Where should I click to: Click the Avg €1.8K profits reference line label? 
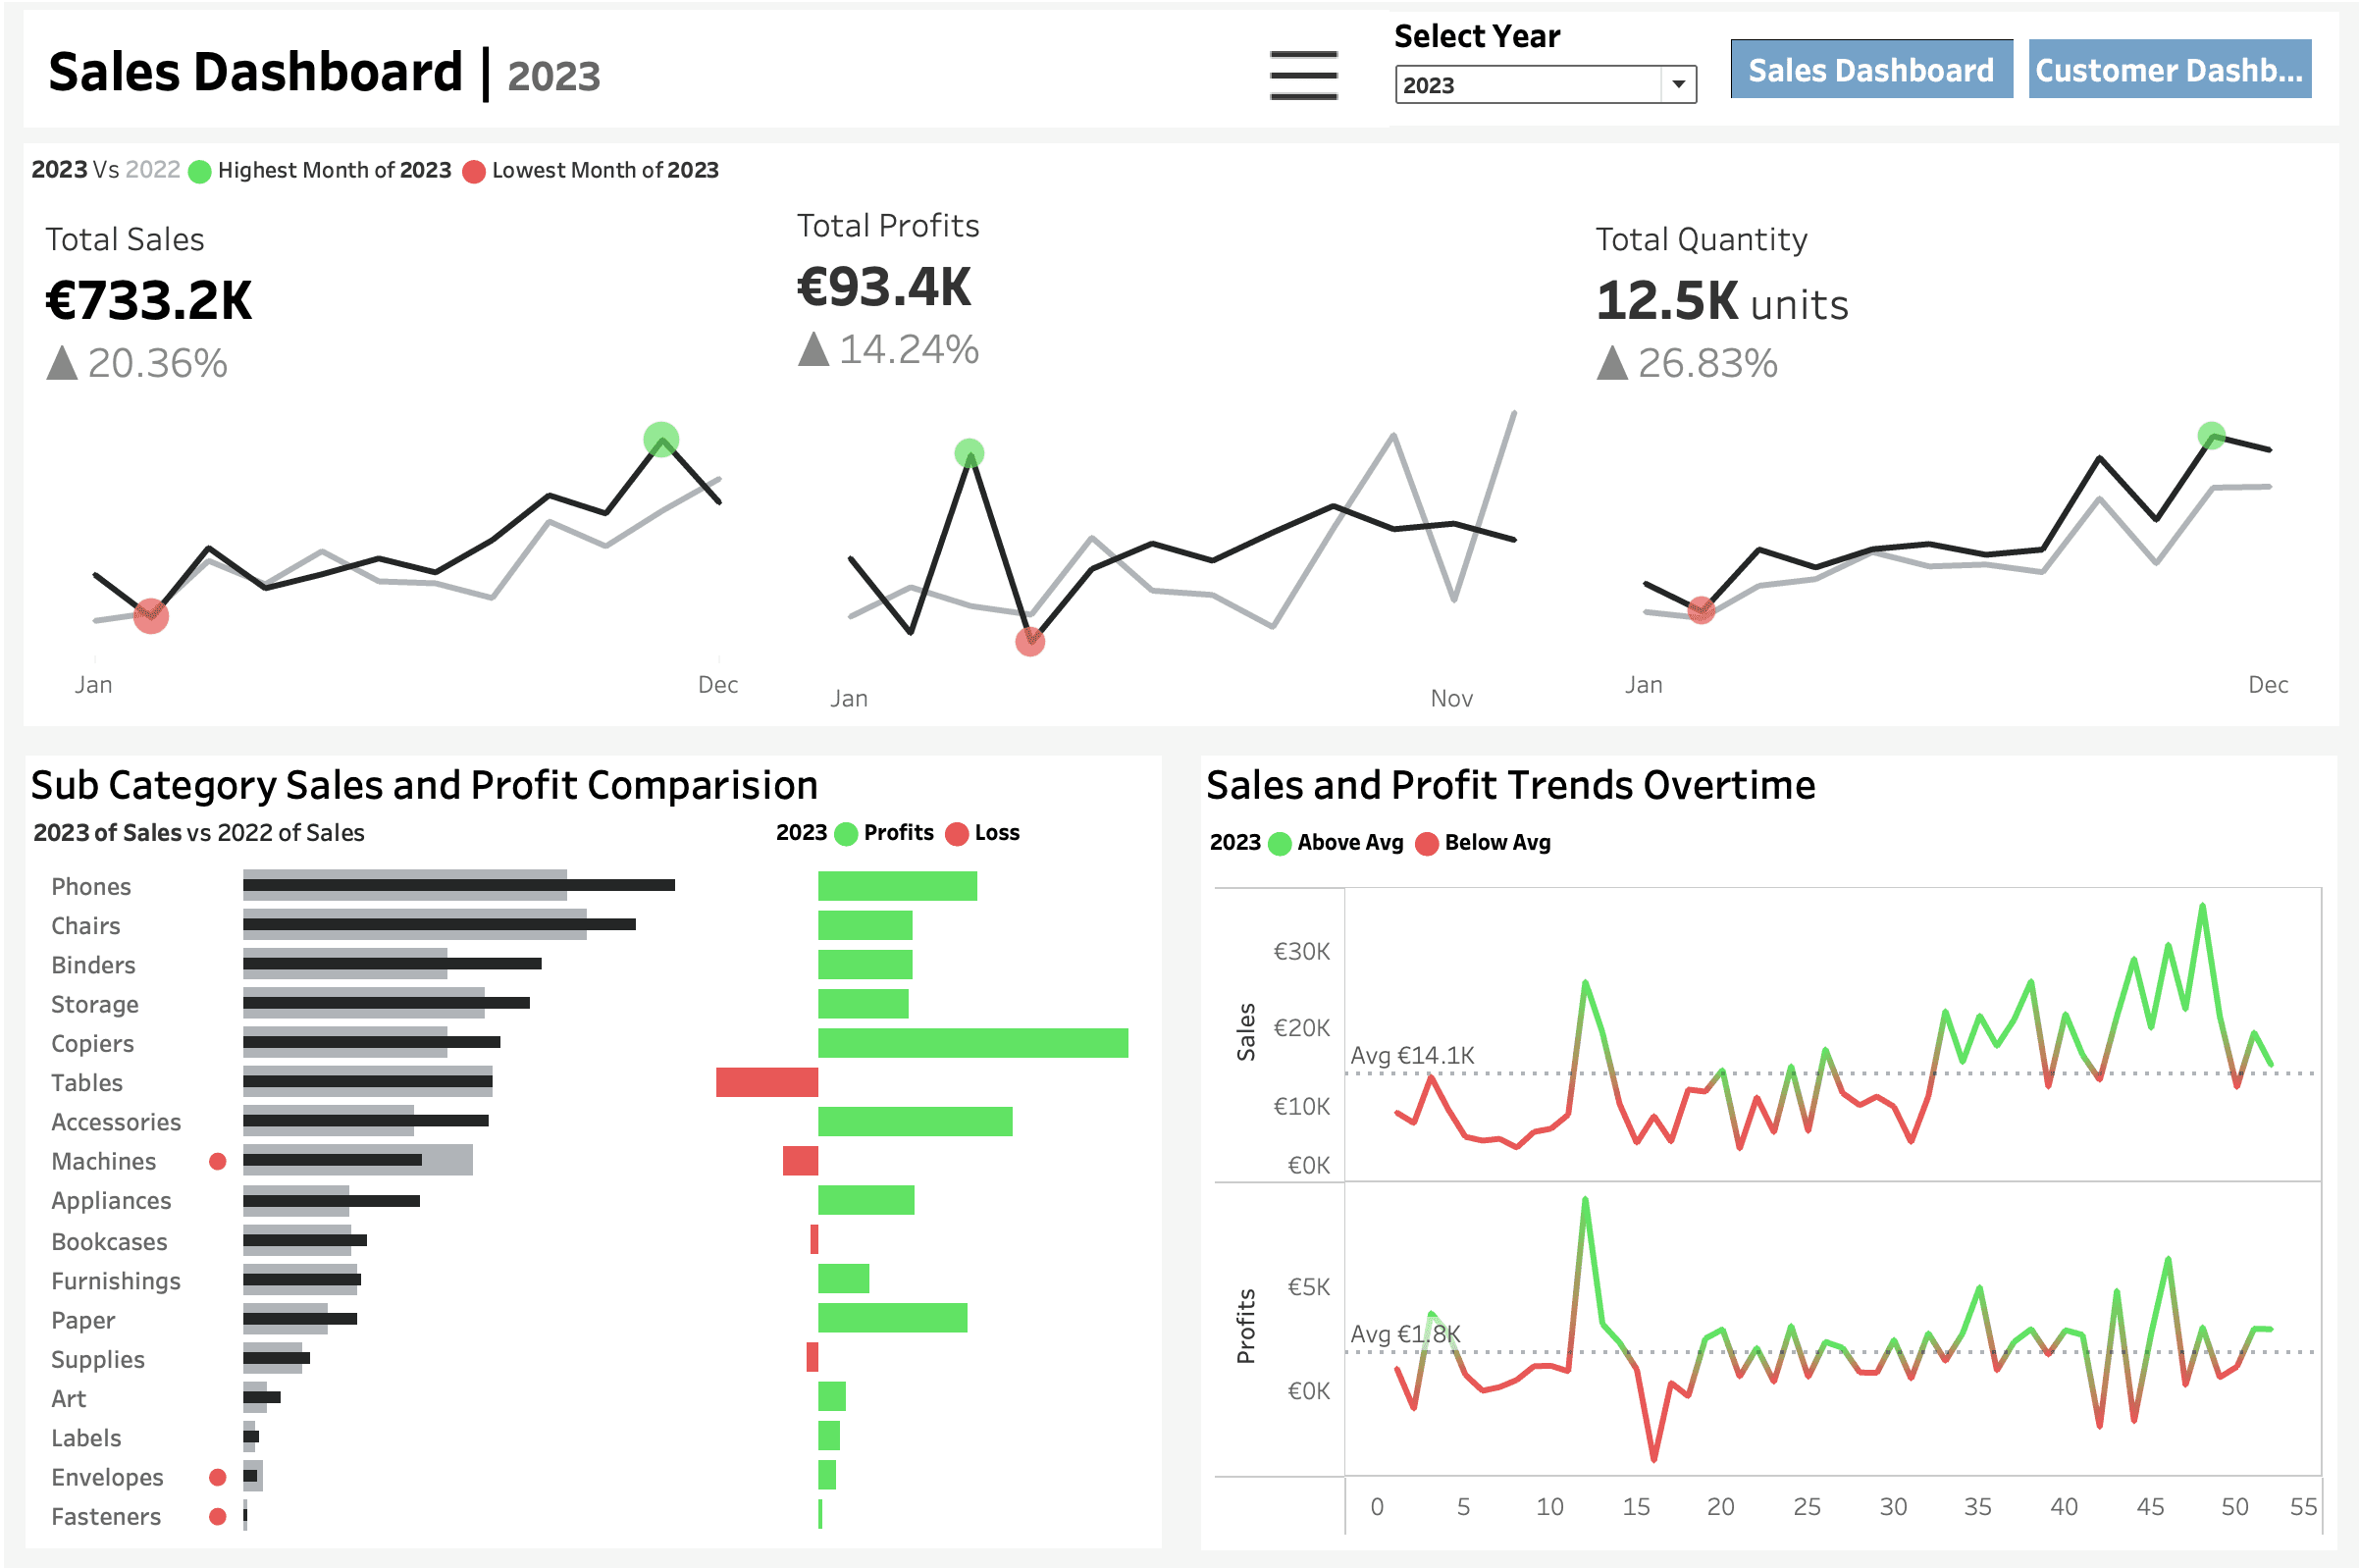pyautogui.click(x=1405, y=1334)
